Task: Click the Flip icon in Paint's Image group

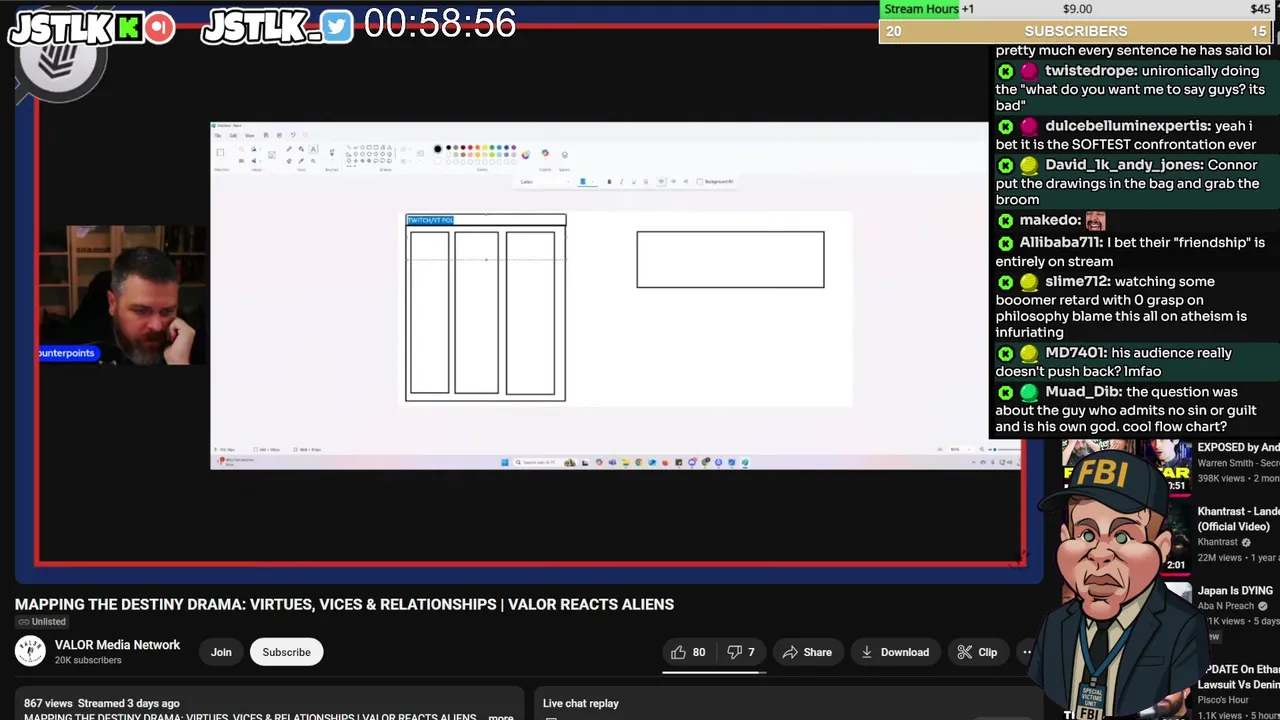Action: [x=254, y=160]
